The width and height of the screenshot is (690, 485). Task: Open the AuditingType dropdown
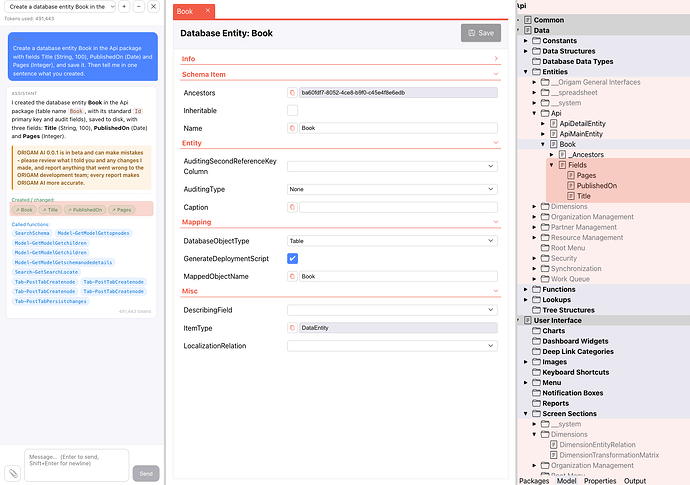392,189
